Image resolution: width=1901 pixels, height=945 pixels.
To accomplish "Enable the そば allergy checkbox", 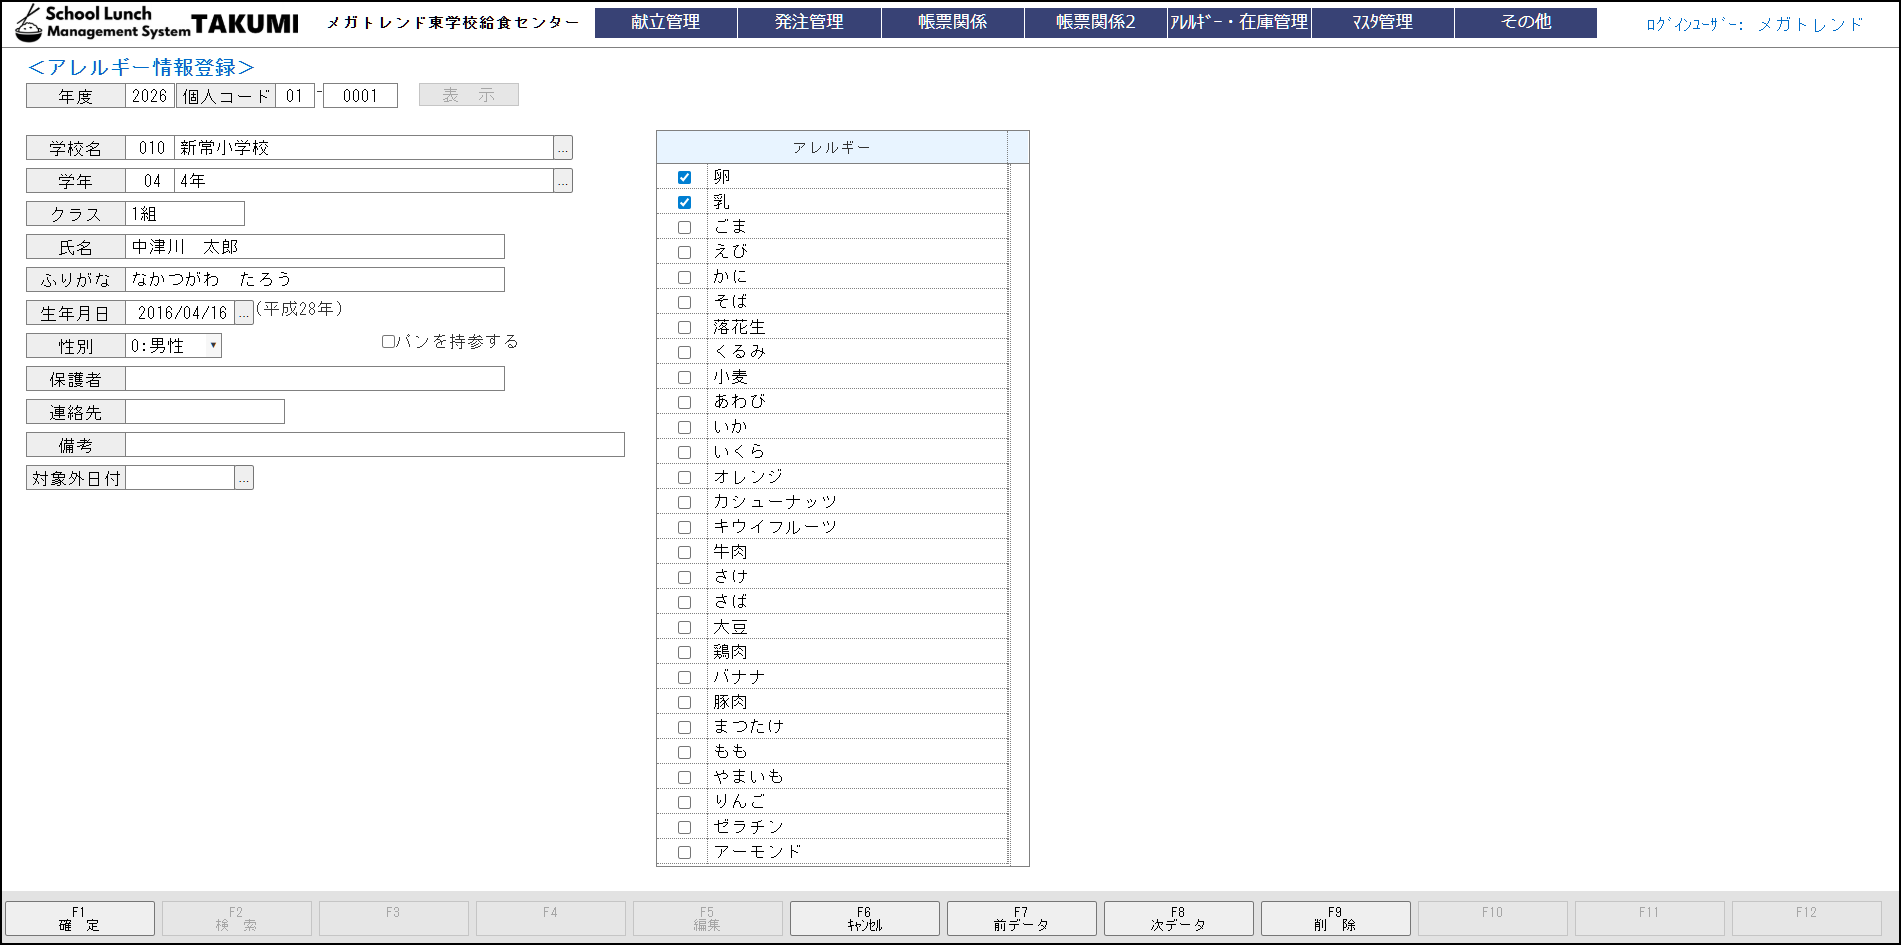I will pyautogui.click(x=684, y=301).
